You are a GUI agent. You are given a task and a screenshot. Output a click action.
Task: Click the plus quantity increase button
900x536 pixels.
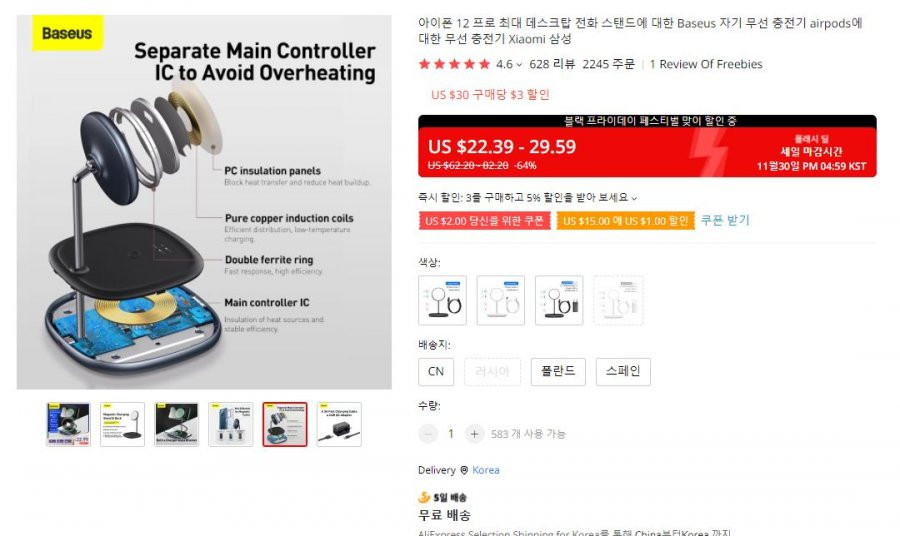[x=474, y=434]
